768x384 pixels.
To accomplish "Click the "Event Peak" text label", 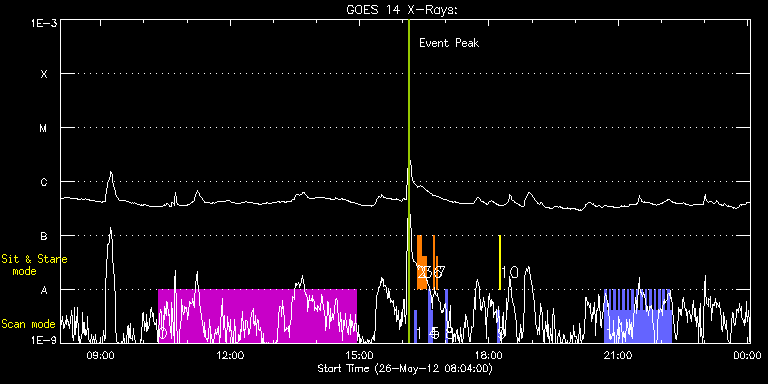I will tap(449, 43).
